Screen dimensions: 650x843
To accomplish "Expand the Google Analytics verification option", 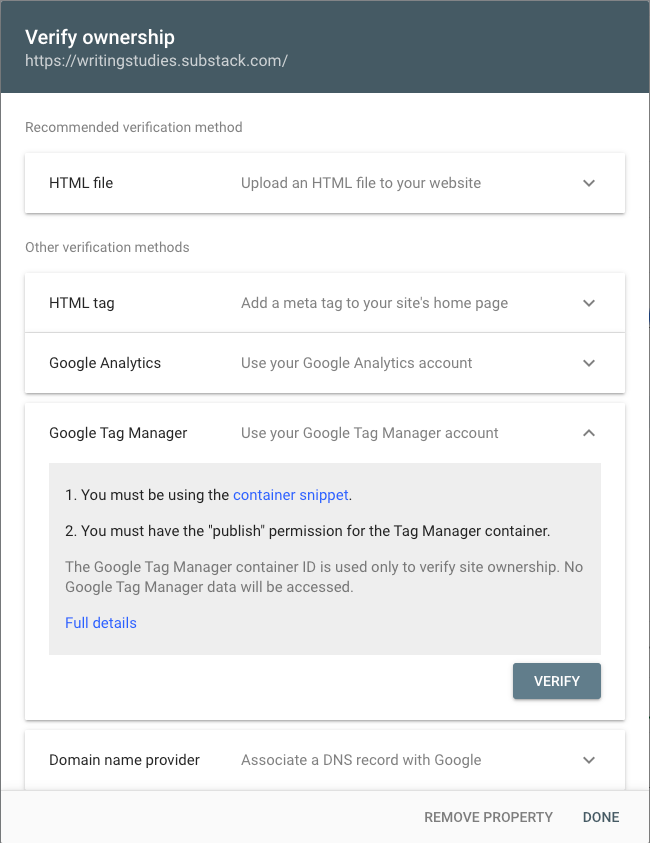I will 588,363.
